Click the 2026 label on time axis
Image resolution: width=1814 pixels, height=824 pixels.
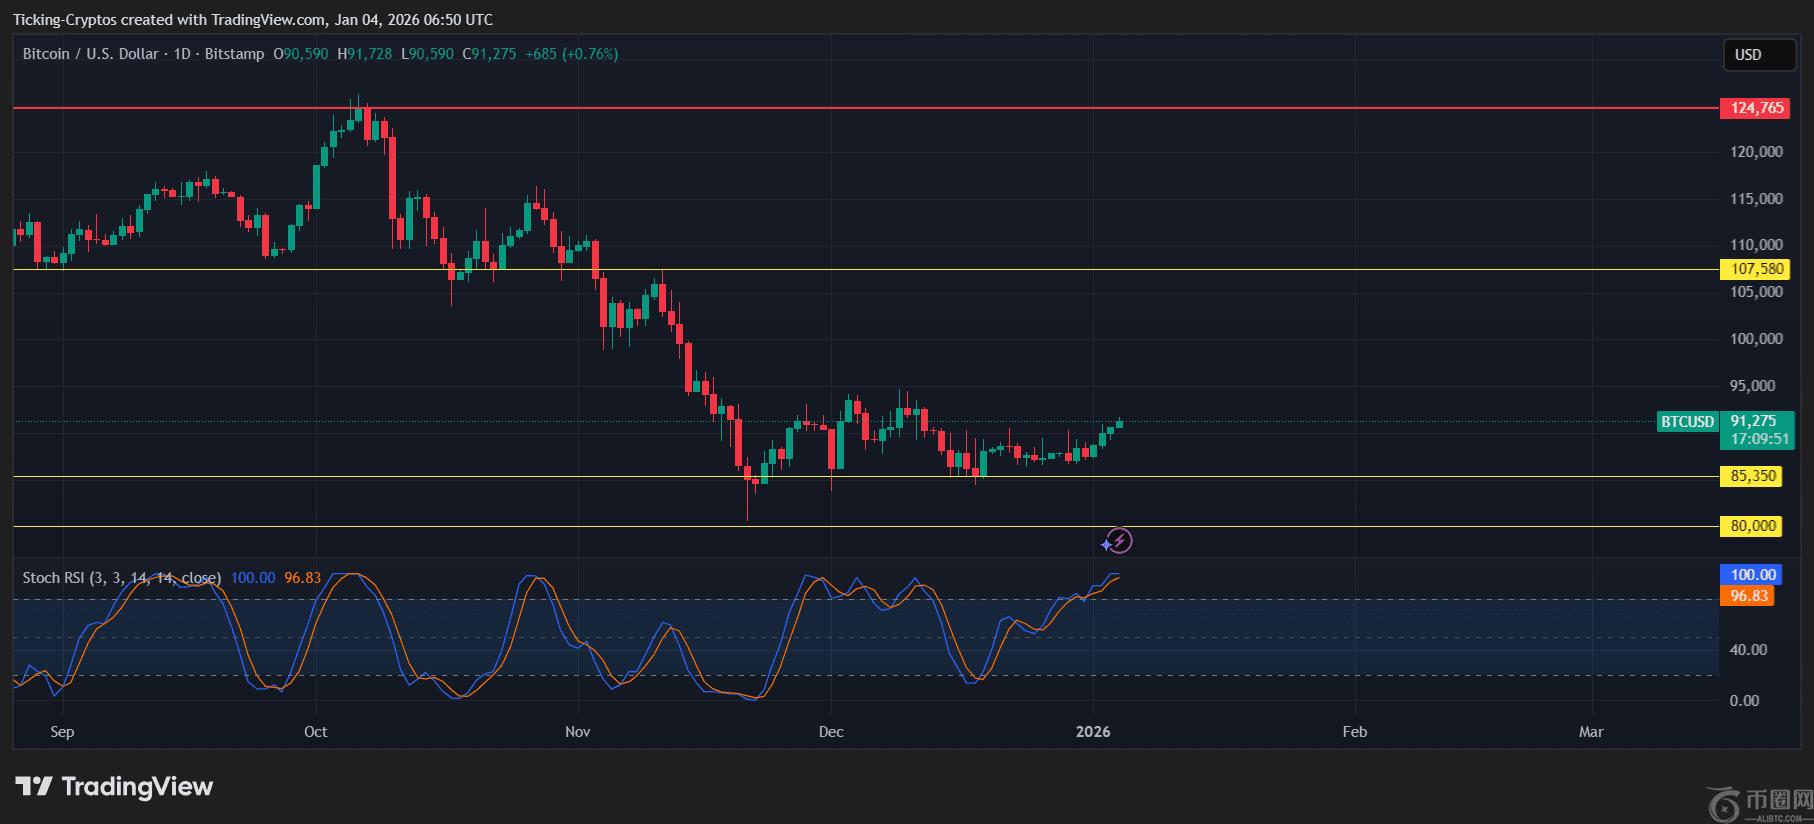click(1093, 732)
